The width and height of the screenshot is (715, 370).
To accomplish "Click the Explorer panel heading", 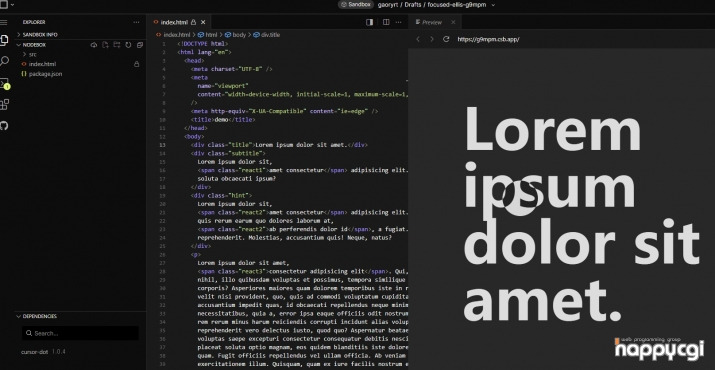I will coord(34,22).
